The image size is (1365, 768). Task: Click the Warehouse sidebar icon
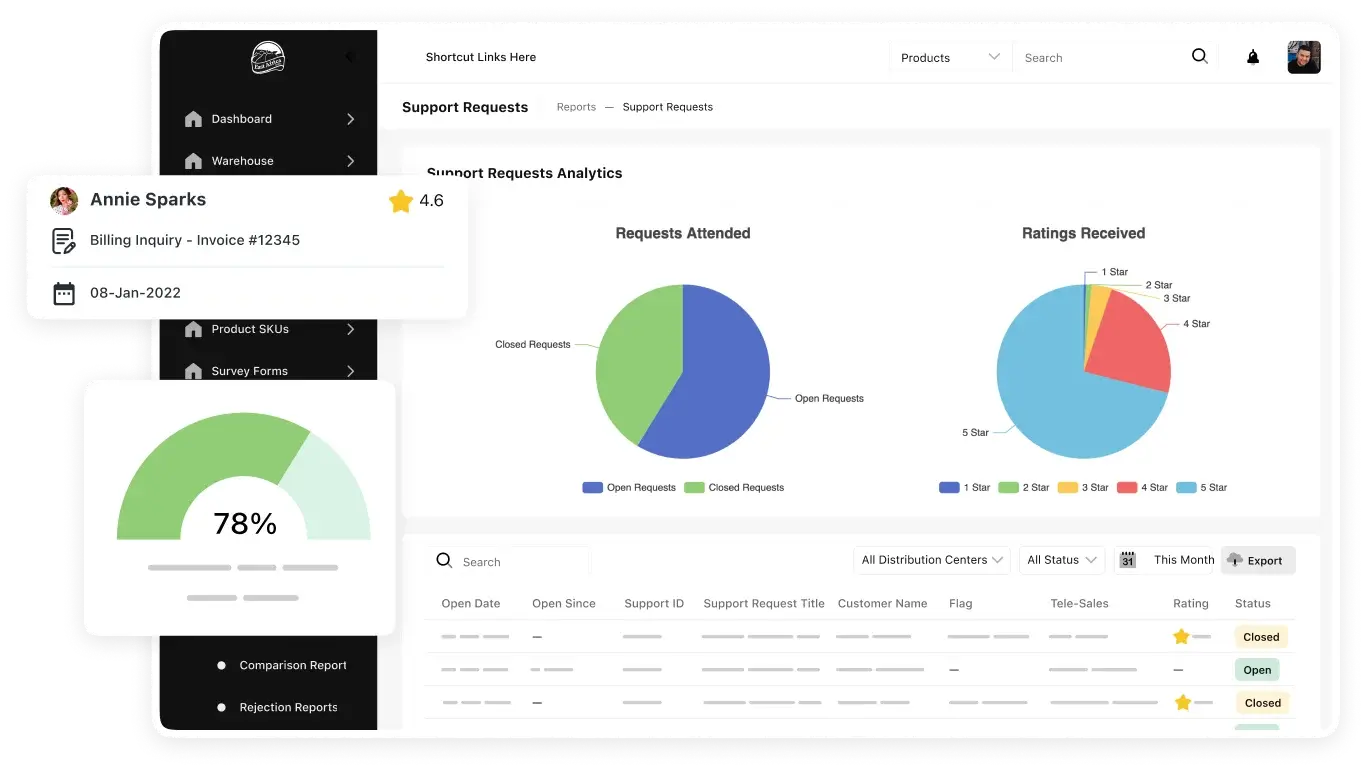click(194, 161)
